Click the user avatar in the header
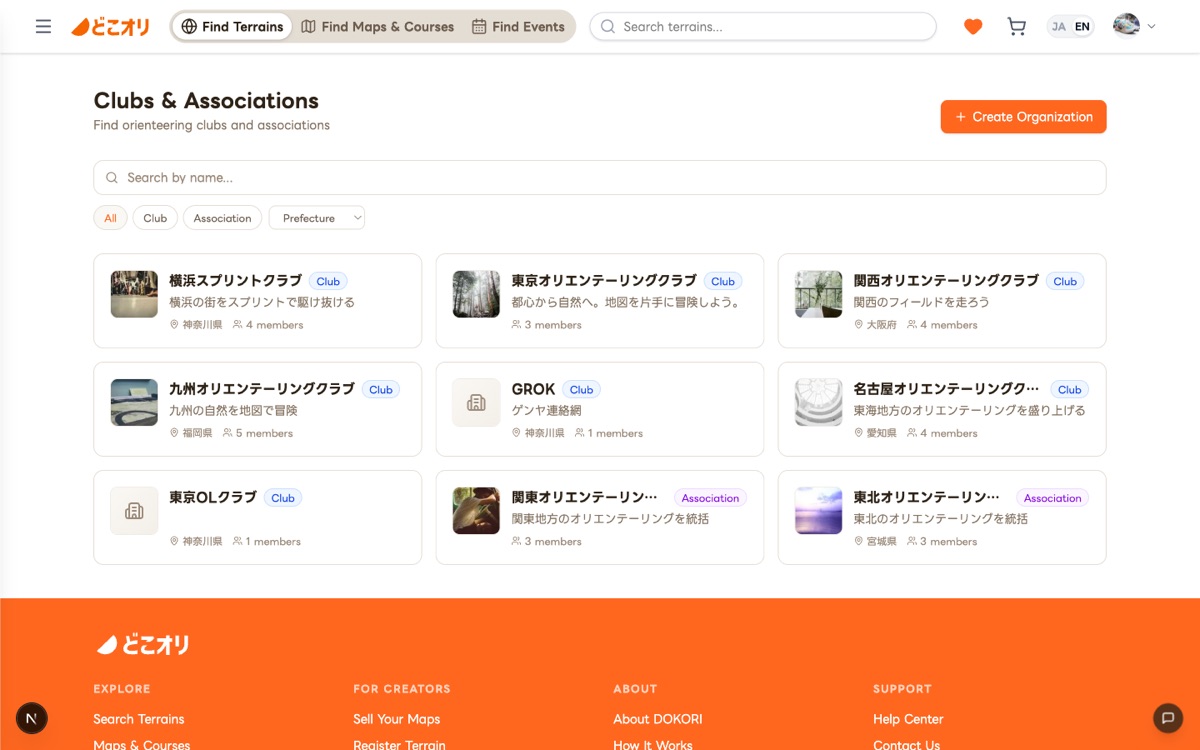The height and width of the screenshot is (750, 1200). click(1126, 26)
